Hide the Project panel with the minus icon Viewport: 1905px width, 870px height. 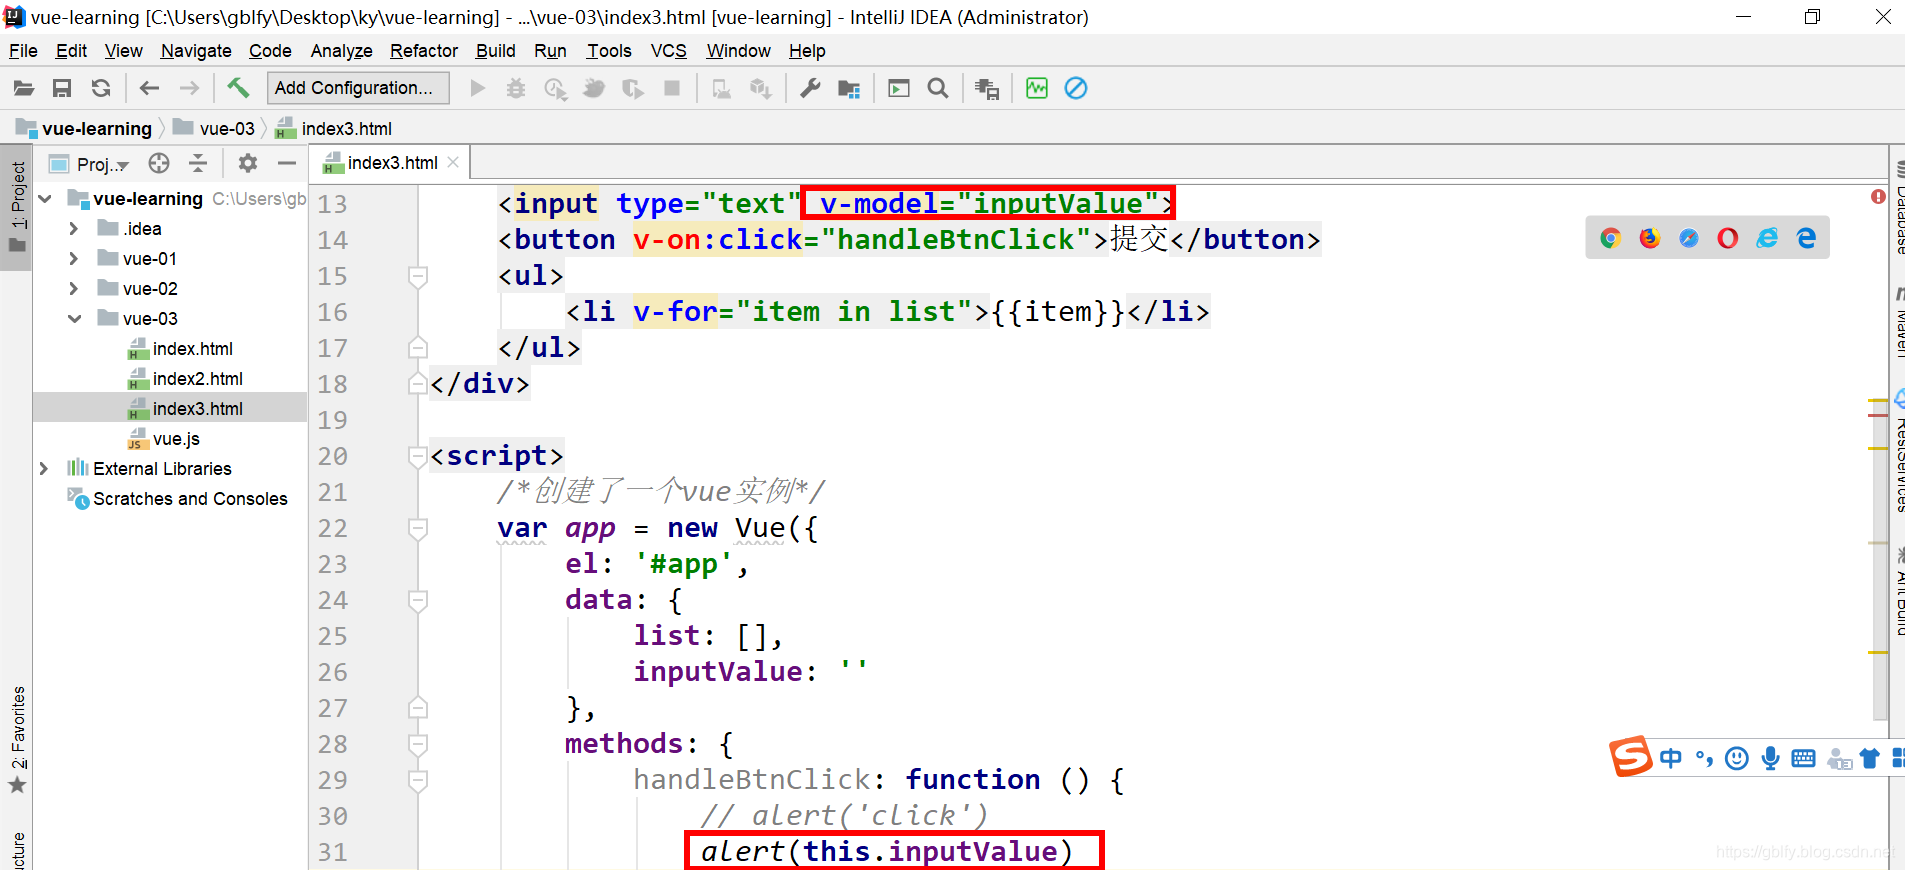(287, 163)
